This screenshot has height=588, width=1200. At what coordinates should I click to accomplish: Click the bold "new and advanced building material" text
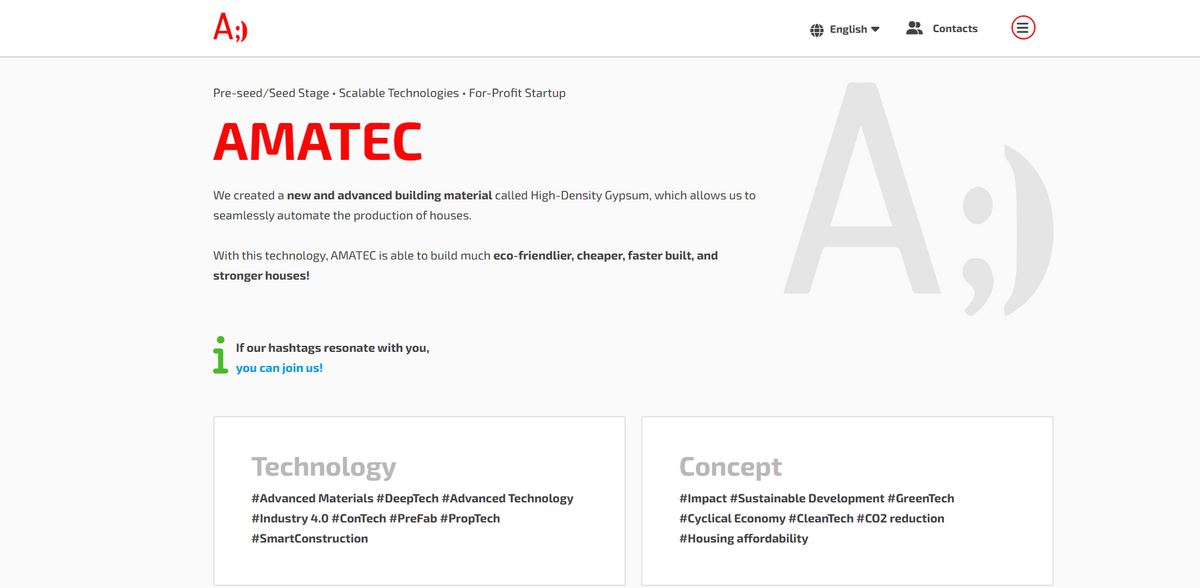click(x=389, y=196)
